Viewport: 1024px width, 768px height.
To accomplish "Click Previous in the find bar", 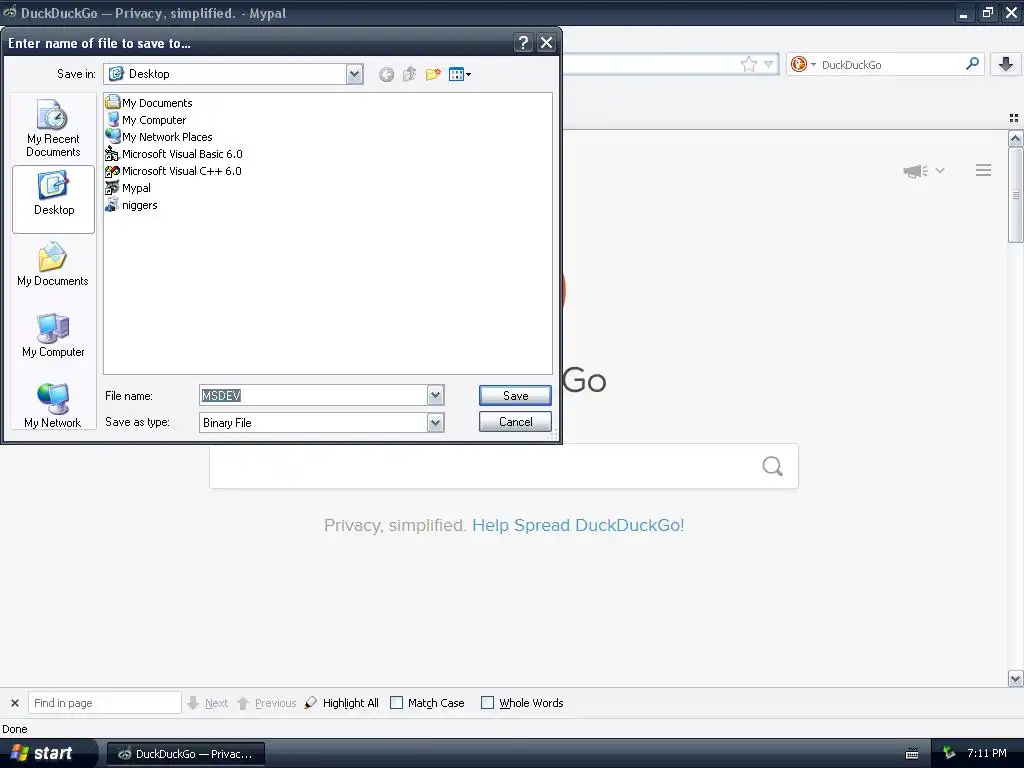I will pos(266,703).
